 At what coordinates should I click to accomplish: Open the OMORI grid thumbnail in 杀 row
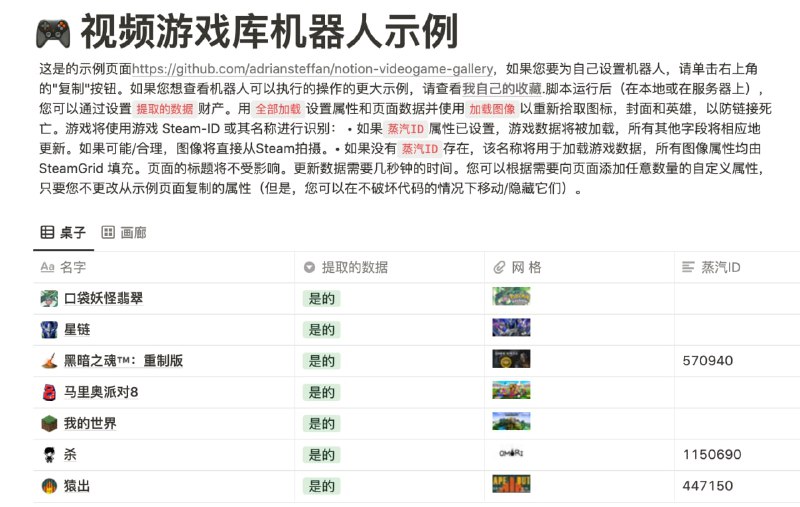click(511, 452)
